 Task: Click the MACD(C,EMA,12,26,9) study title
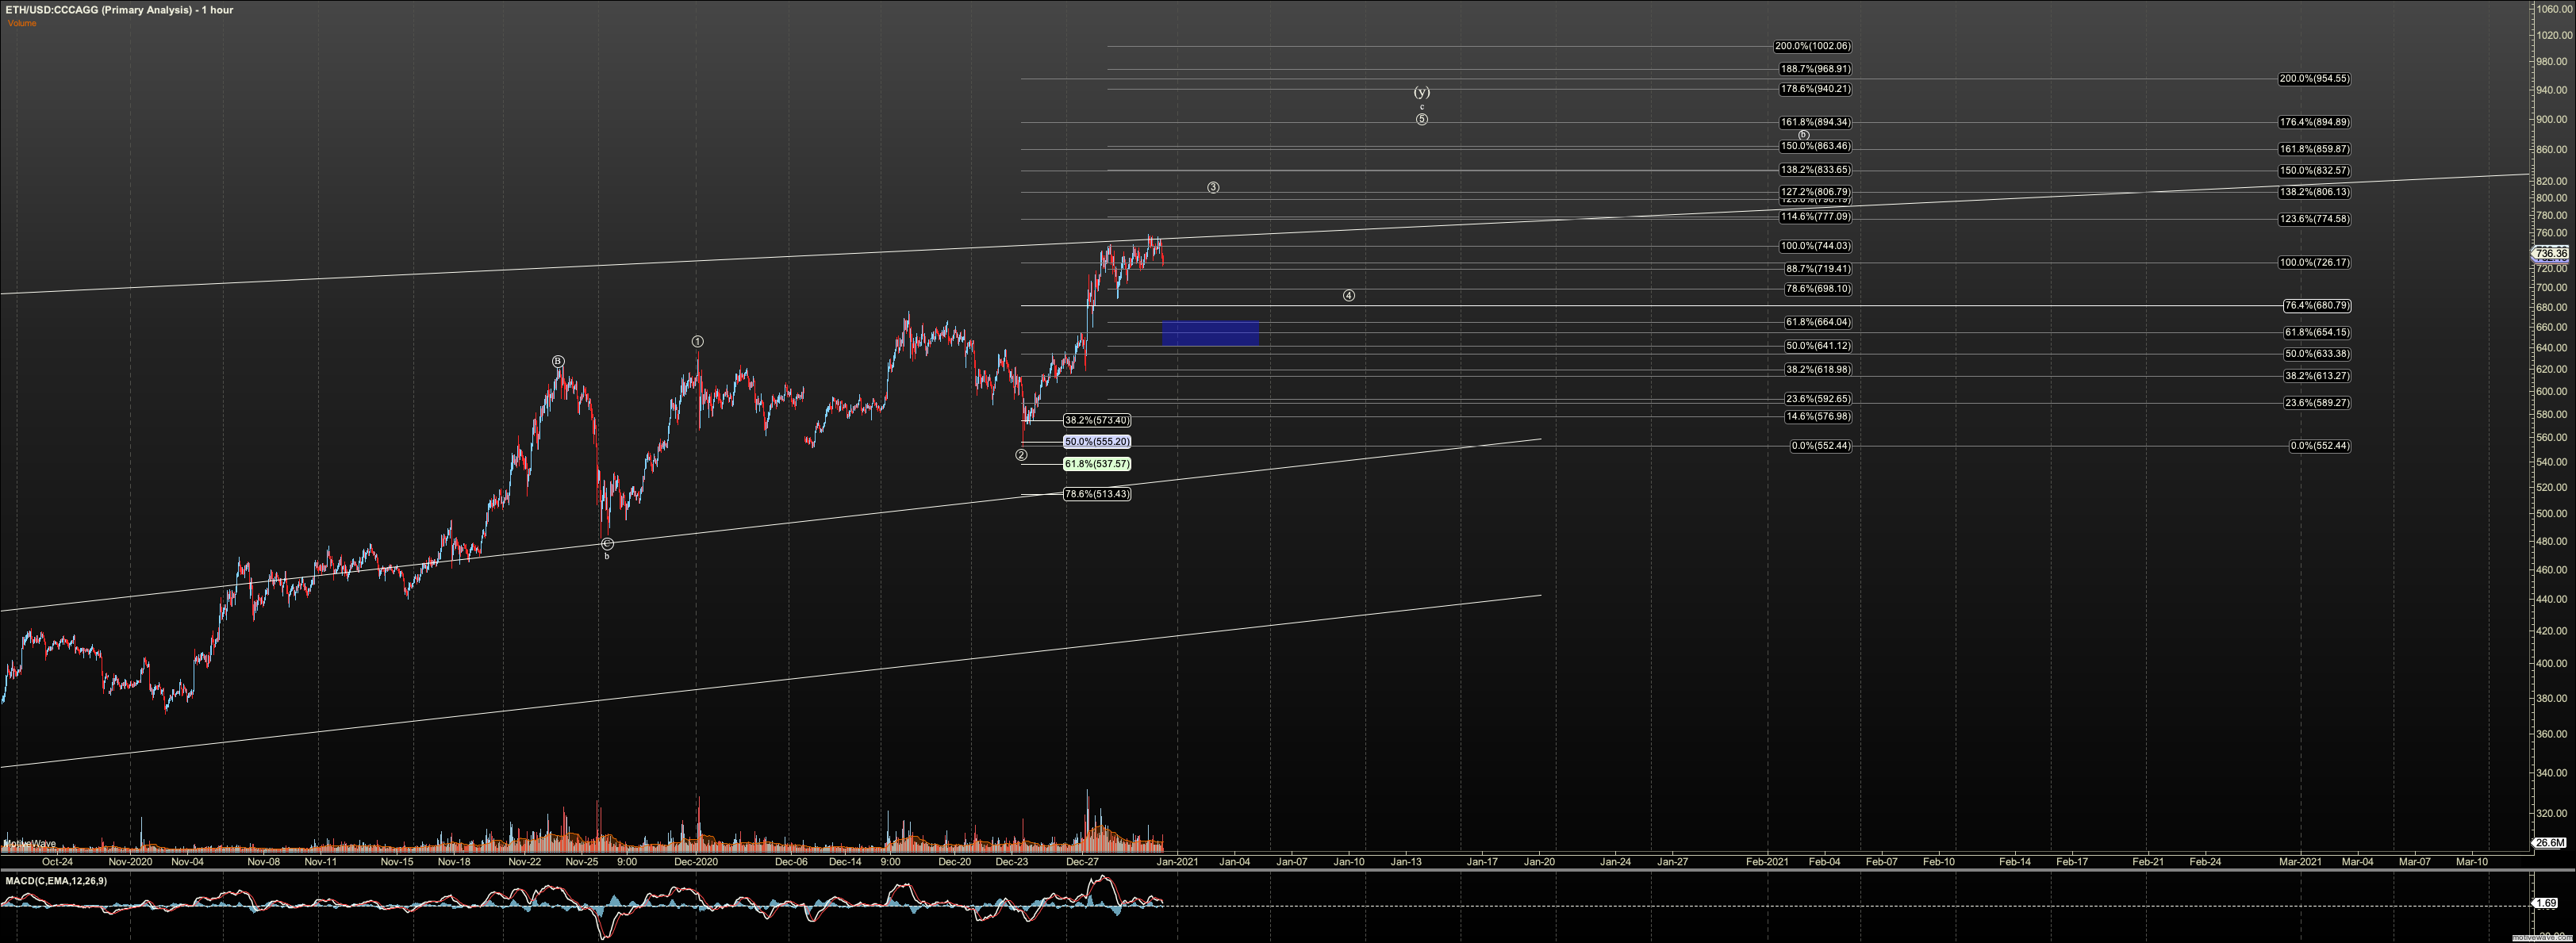[x=56, y=881]
